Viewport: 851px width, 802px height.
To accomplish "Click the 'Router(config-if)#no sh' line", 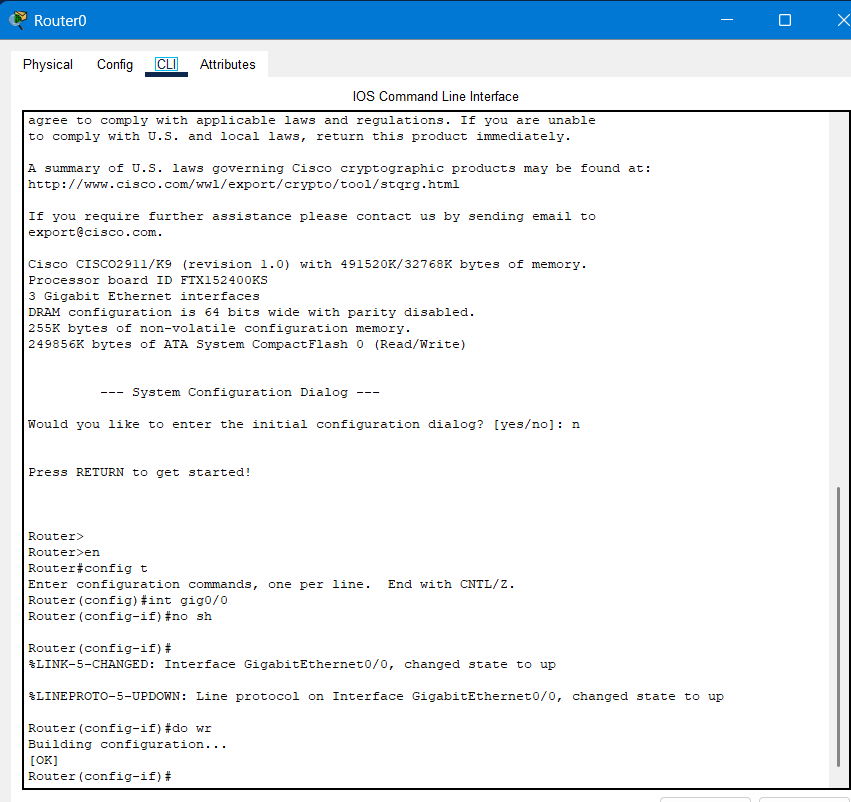I will [120, 616].
